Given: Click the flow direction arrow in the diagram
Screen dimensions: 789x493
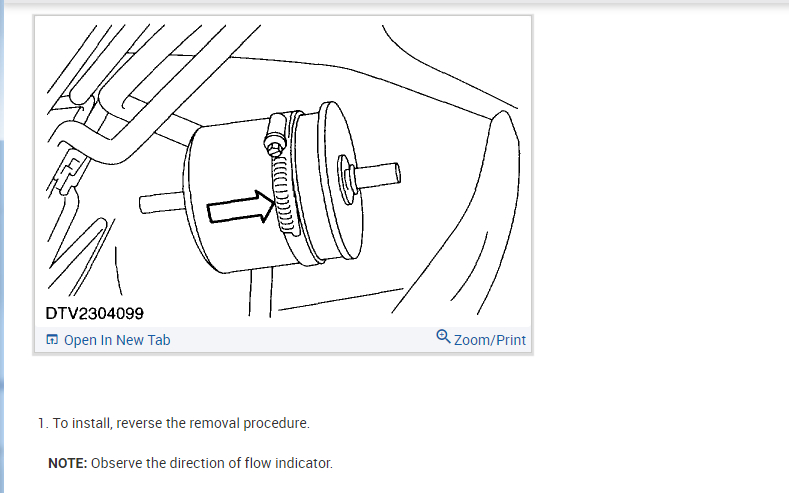Looking at the screenshot, I should pos(241,207).
